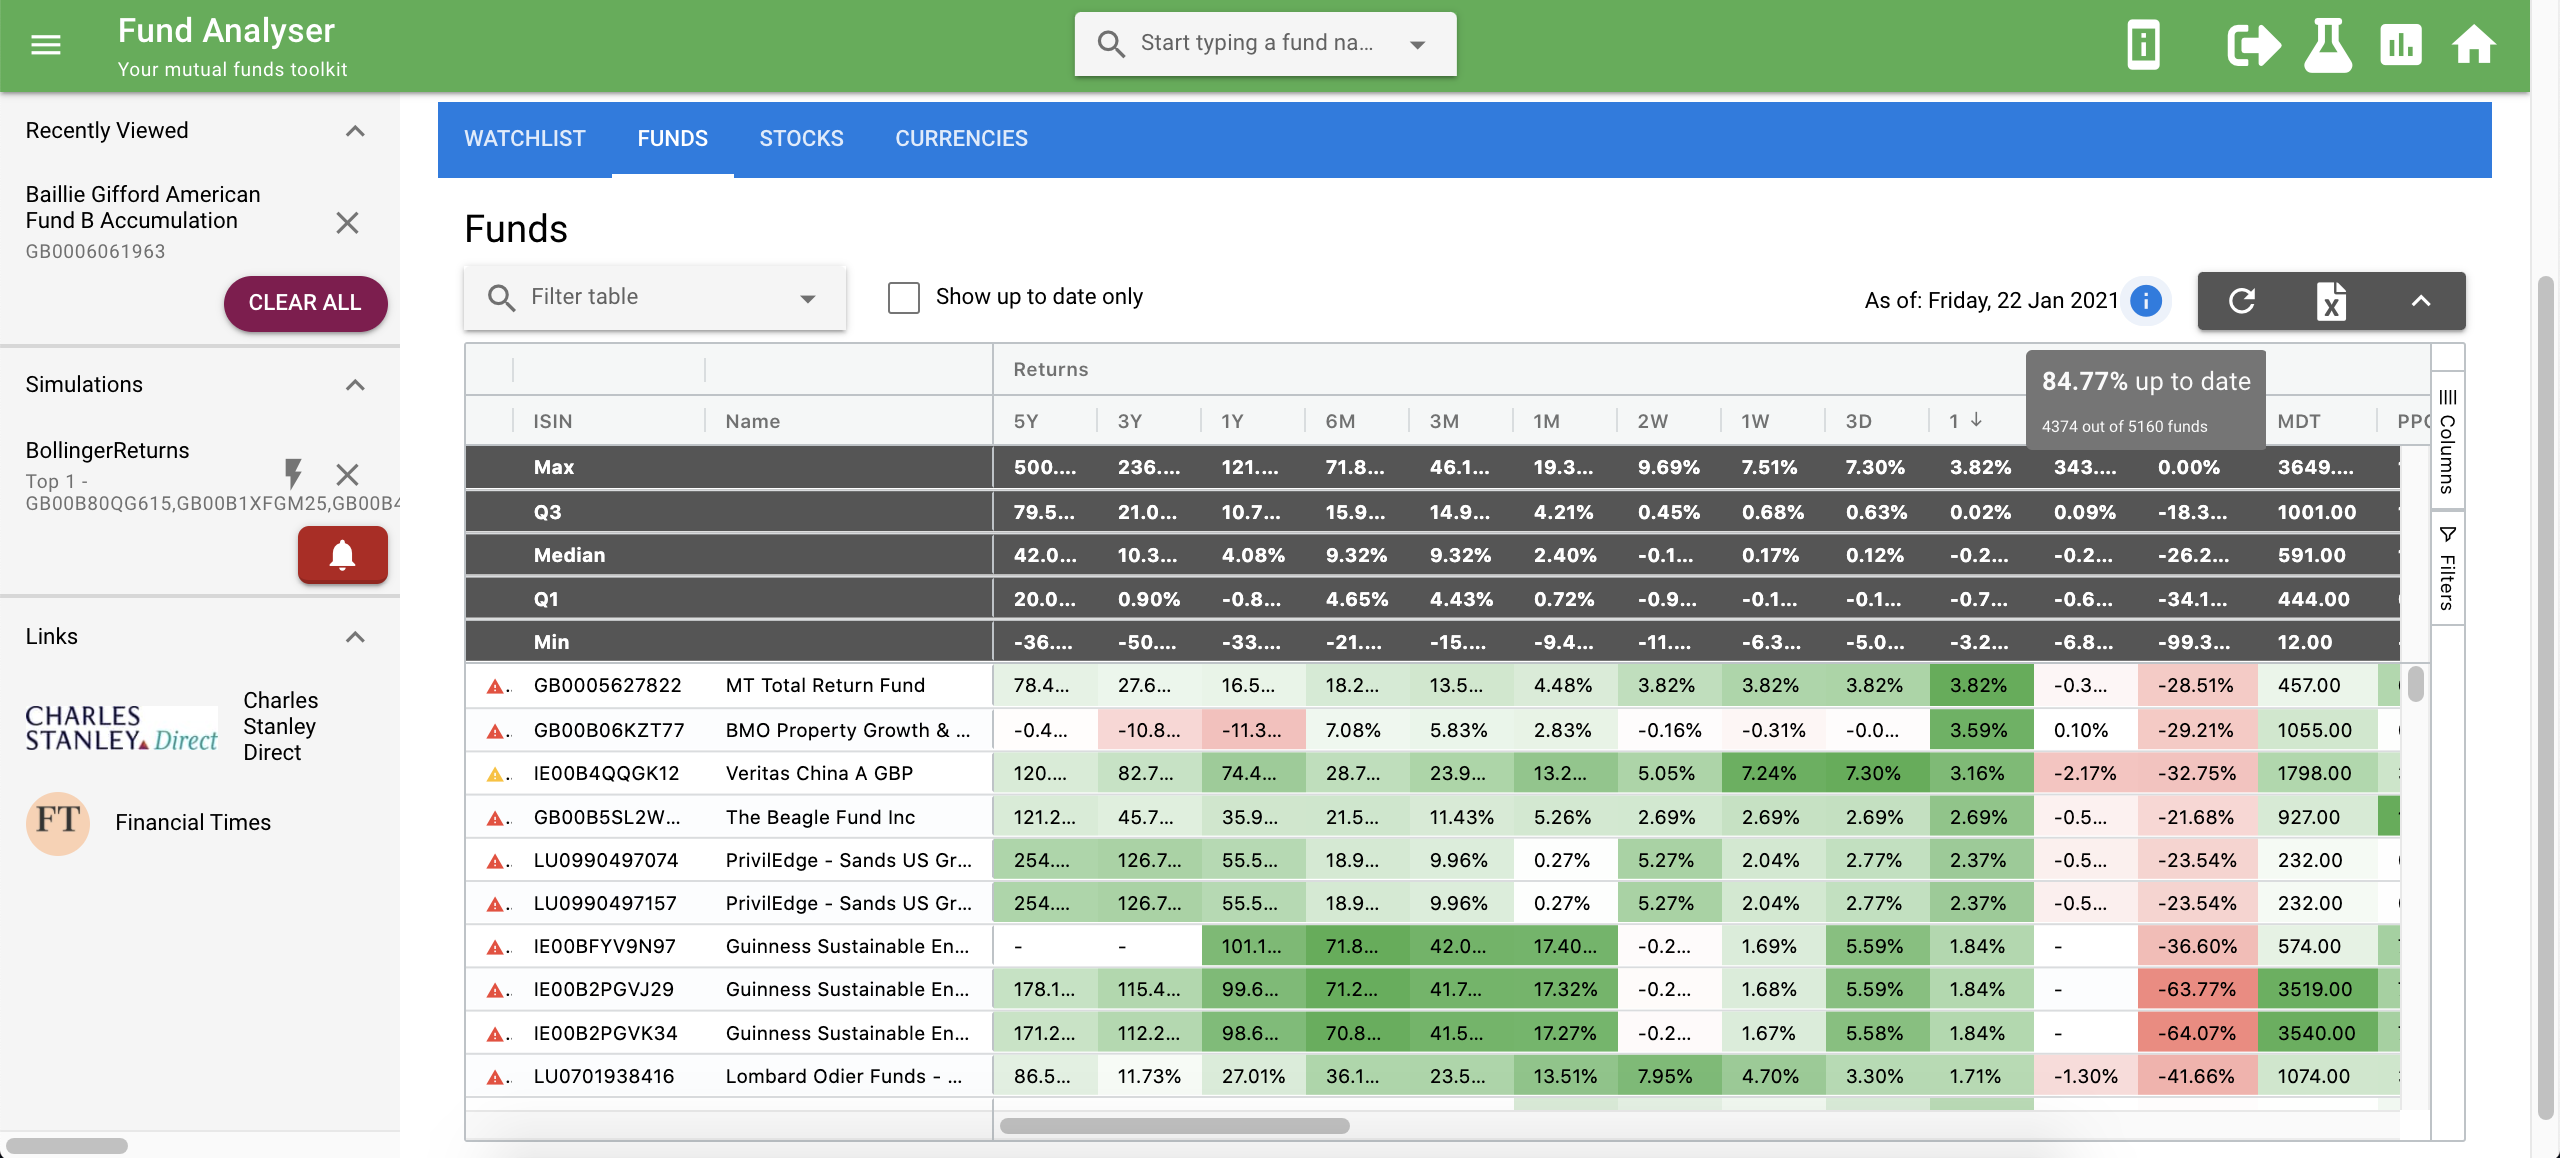Sort by the 3M returns column
Image resolution: width=2560 pixels, height=1158 pixels.
coord(1444,421)
